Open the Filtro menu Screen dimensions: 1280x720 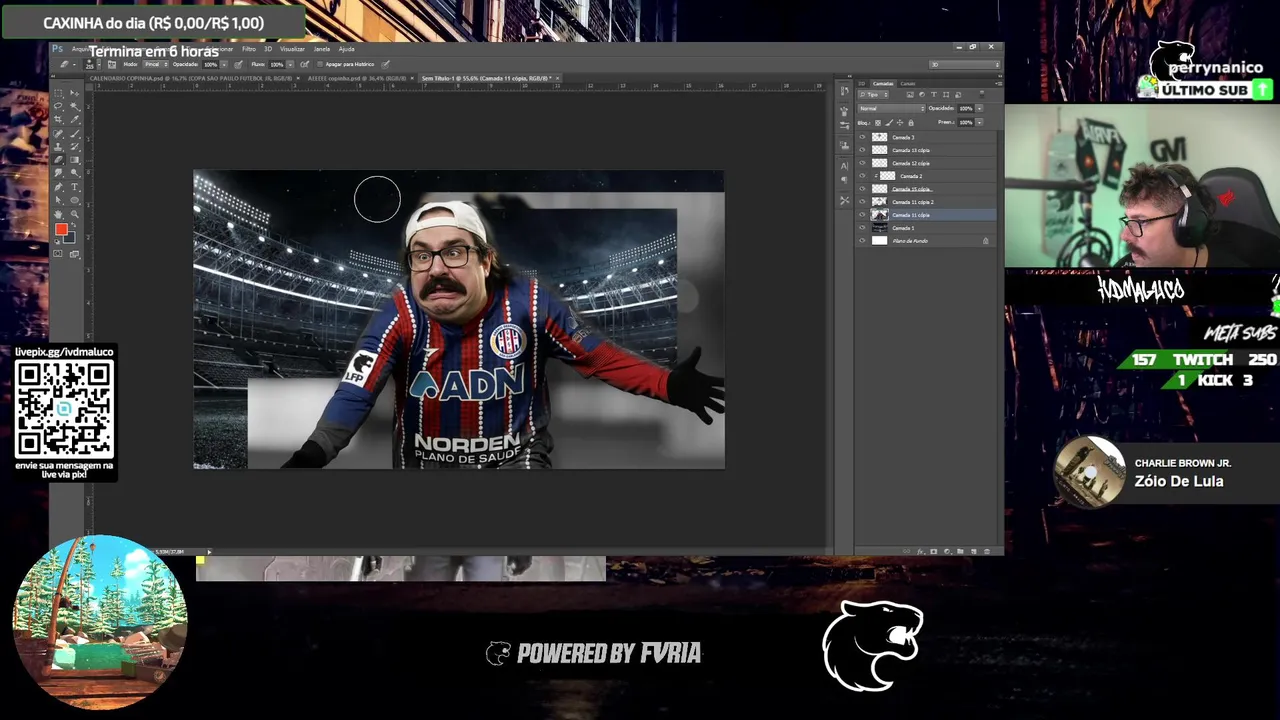(249, 49)
